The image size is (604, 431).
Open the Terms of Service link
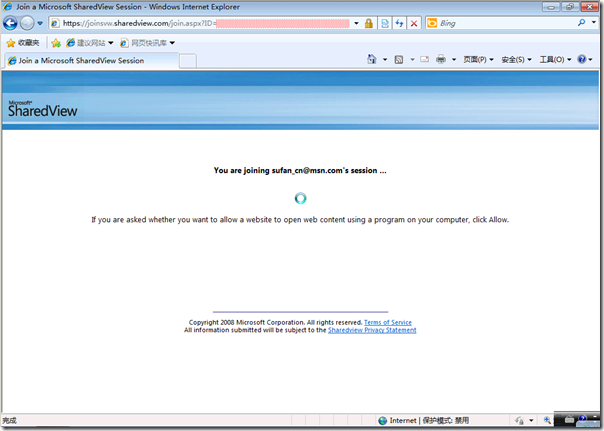[388, 322]
